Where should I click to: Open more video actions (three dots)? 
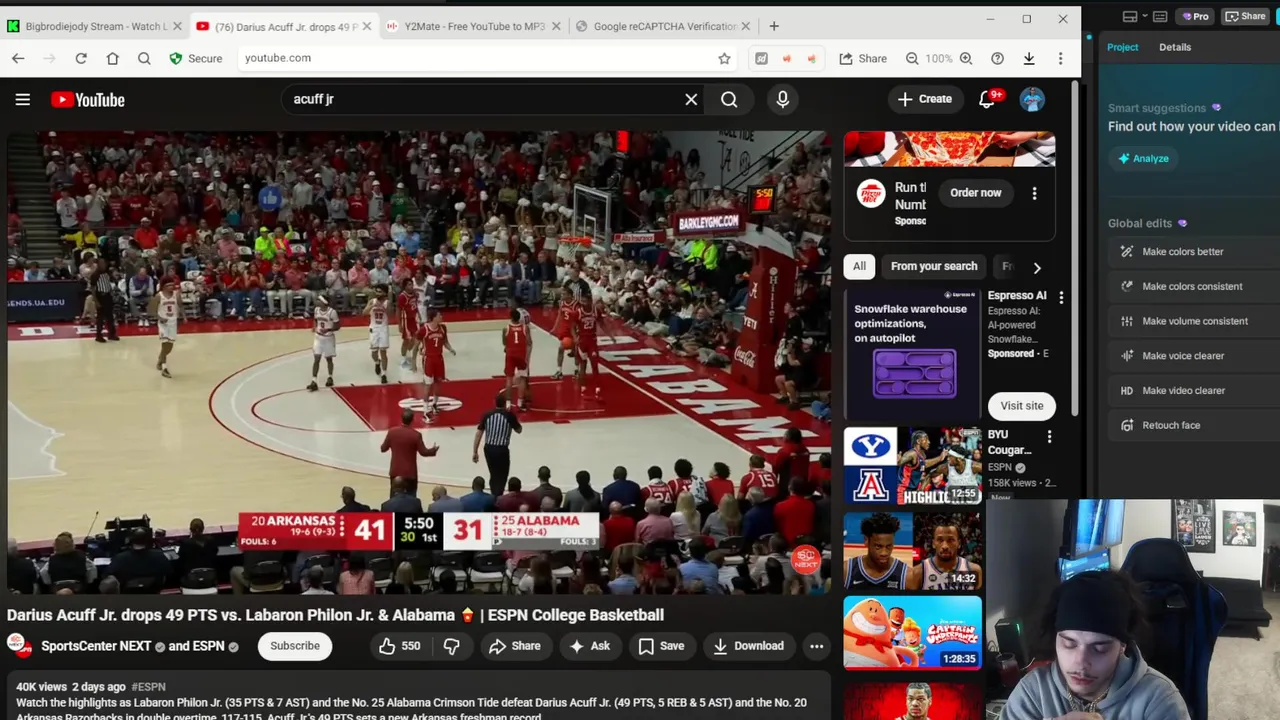pos(816,646)
